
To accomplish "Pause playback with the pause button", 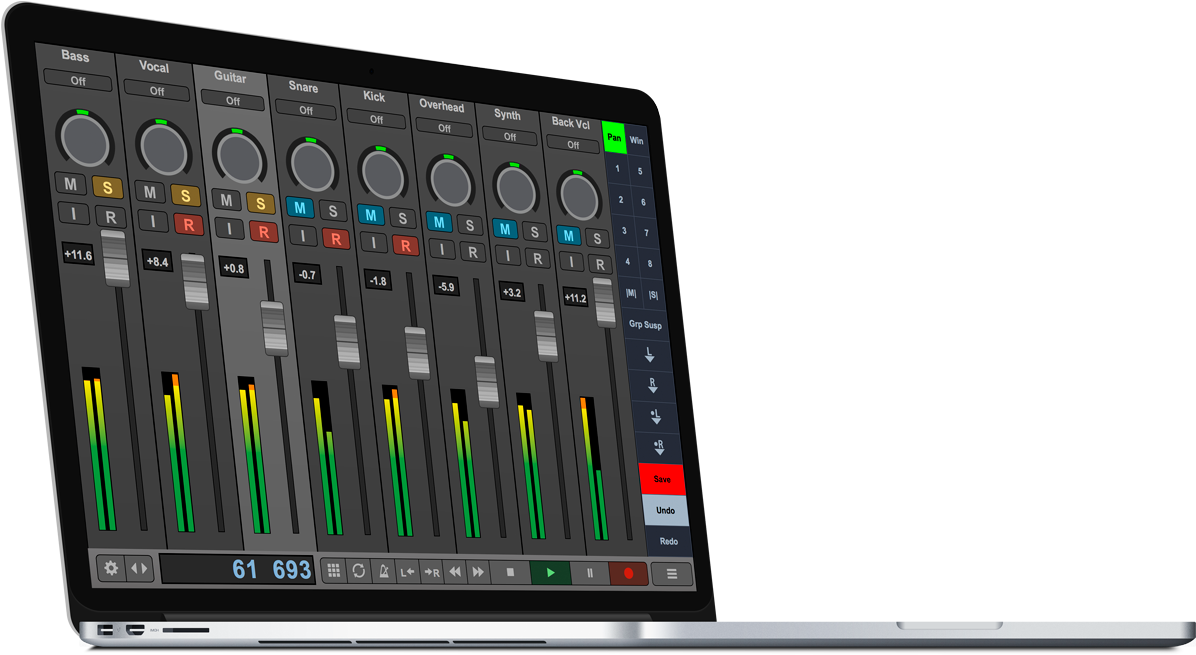I will [590, 573].
